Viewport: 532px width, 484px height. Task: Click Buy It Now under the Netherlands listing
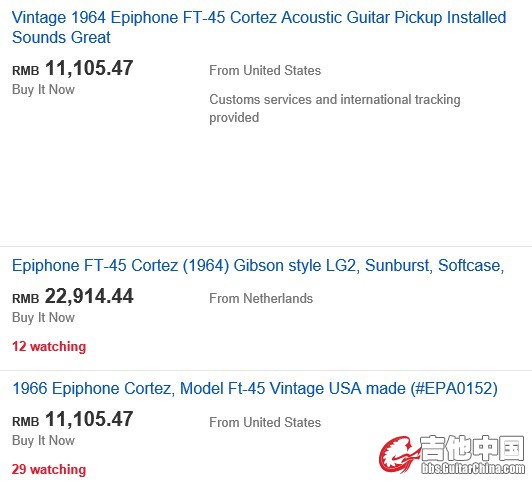pos(43,317)
